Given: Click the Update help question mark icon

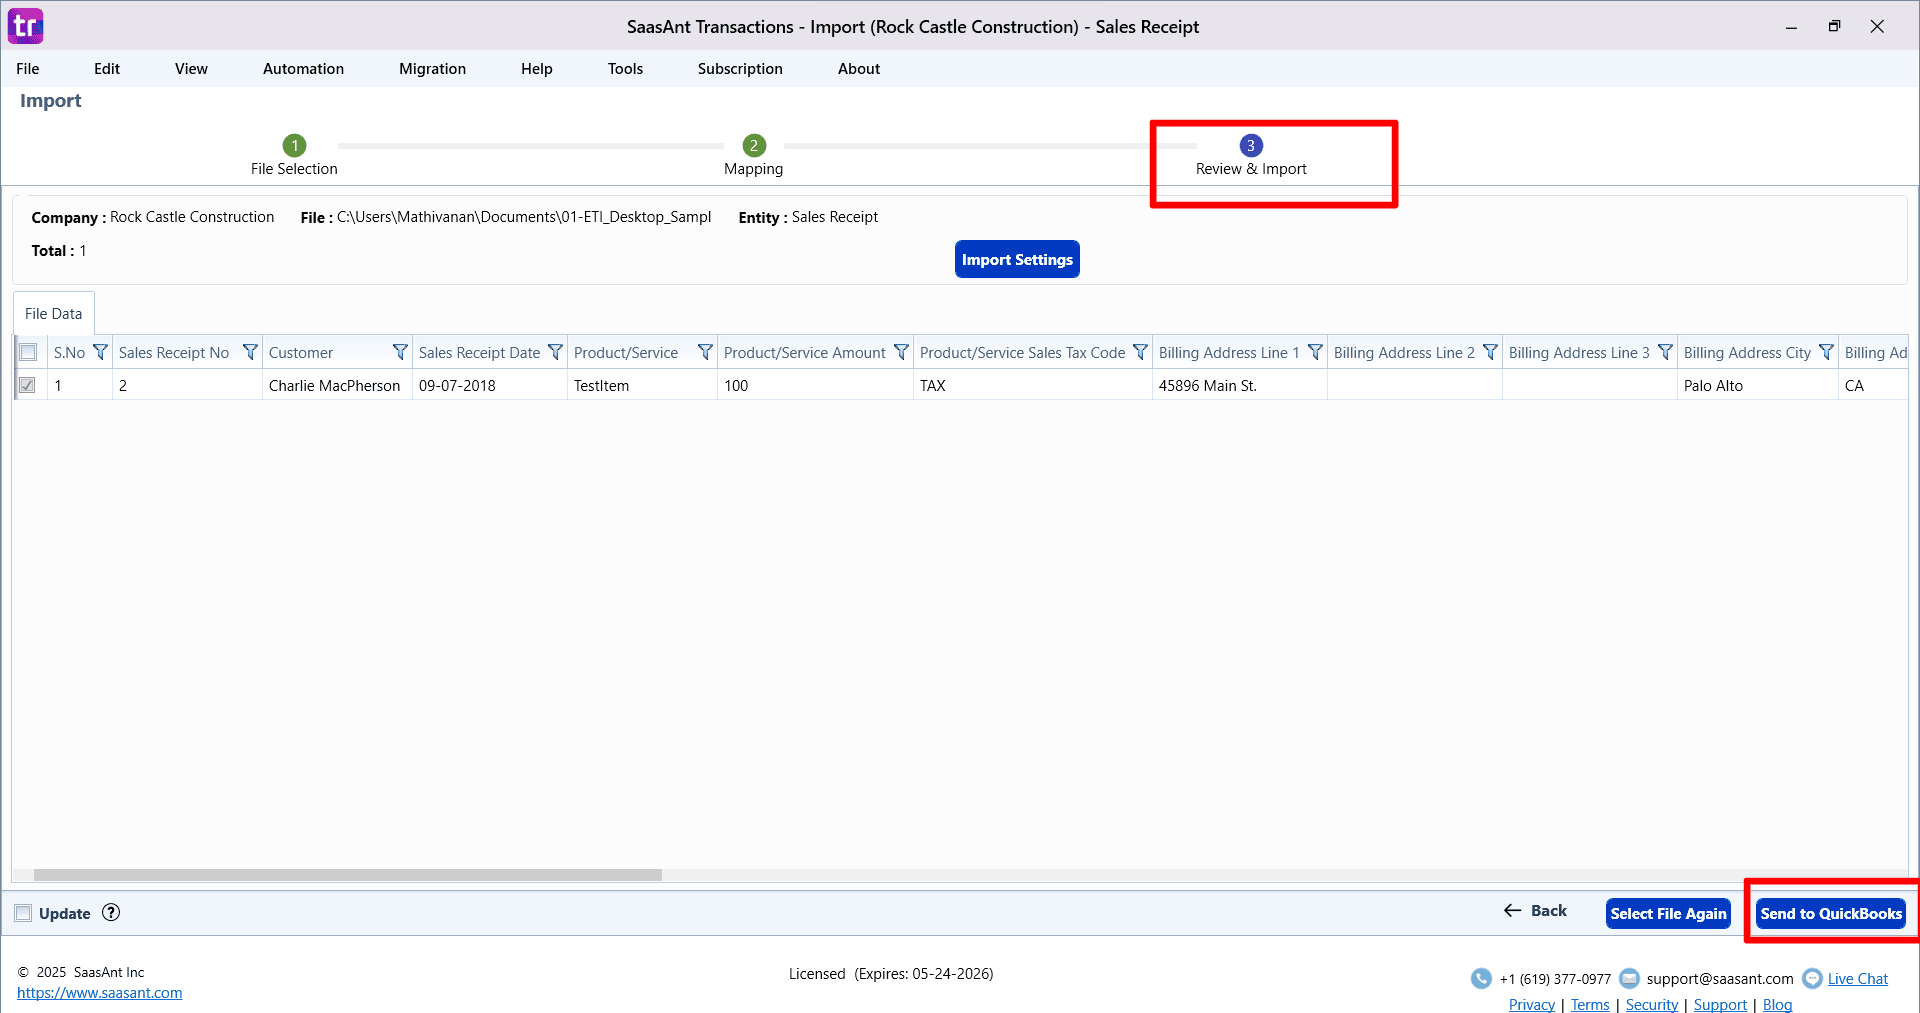Looking at the screenshot, I should (x=111, y=913).
